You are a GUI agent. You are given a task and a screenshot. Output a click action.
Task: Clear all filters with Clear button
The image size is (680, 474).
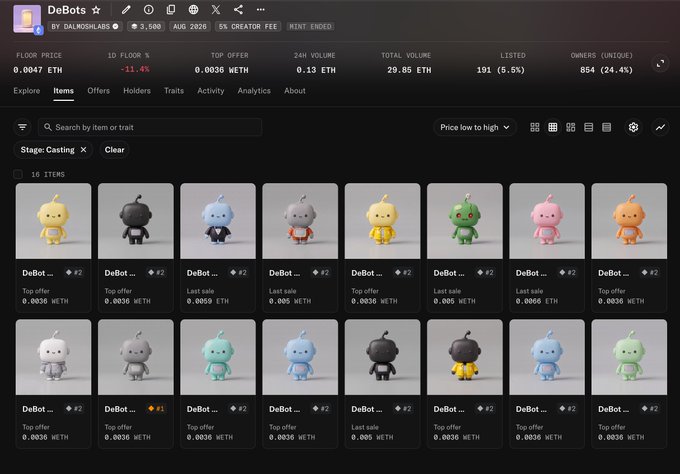coord(114,150)
